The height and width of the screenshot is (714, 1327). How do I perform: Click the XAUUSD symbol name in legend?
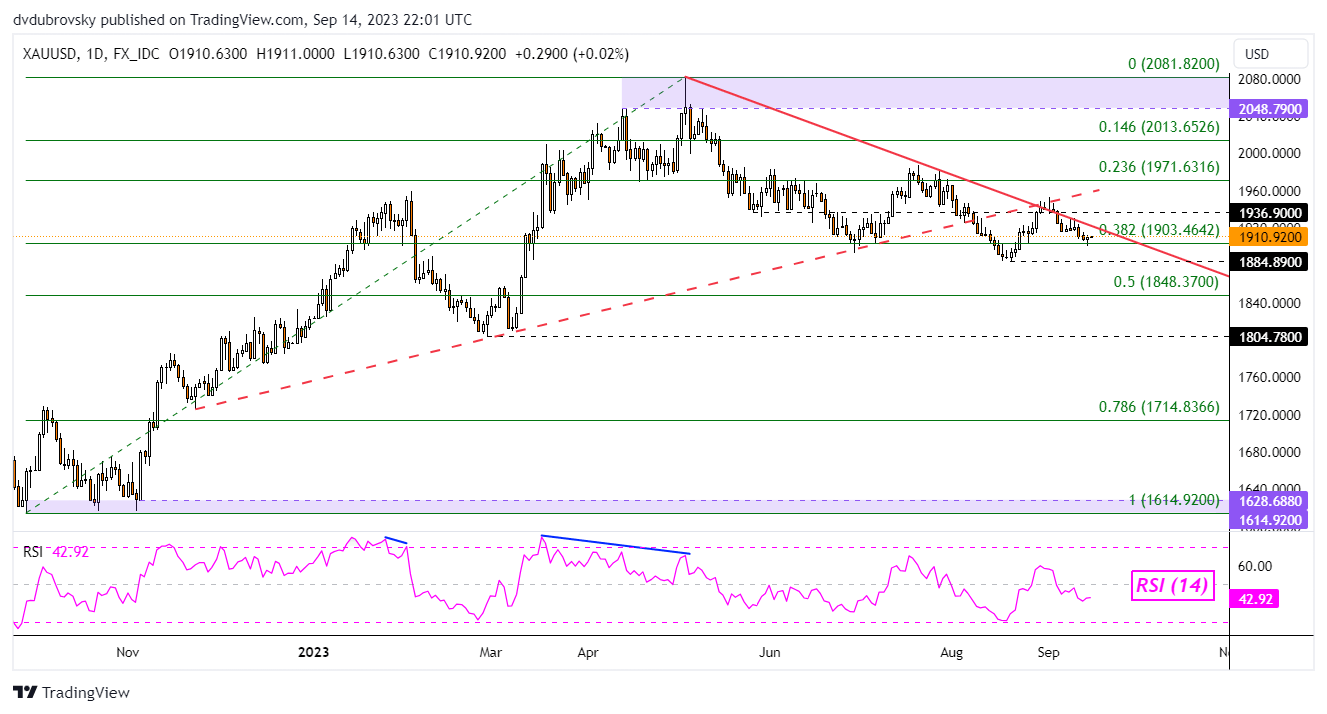pyautogui.click(x=48, y=54)
